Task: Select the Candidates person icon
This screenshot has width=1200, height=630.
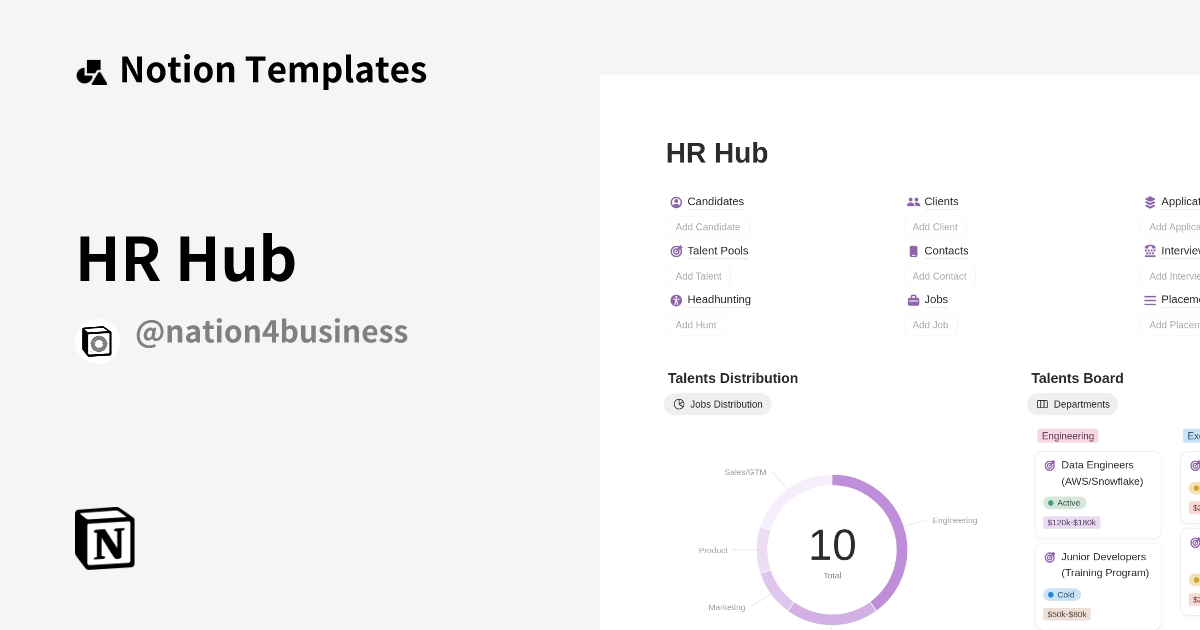Action: coord(676,201)
